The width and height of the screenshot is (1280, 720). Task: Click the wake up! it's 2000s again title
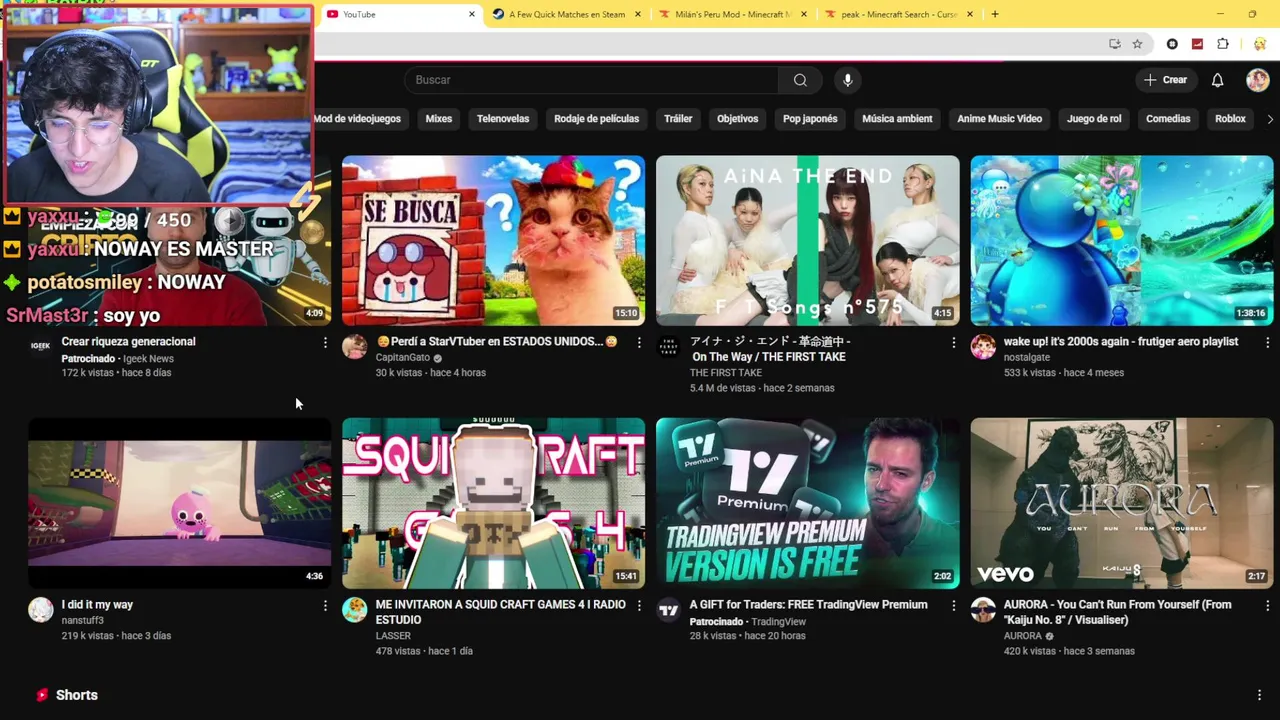pos(1121,342)
